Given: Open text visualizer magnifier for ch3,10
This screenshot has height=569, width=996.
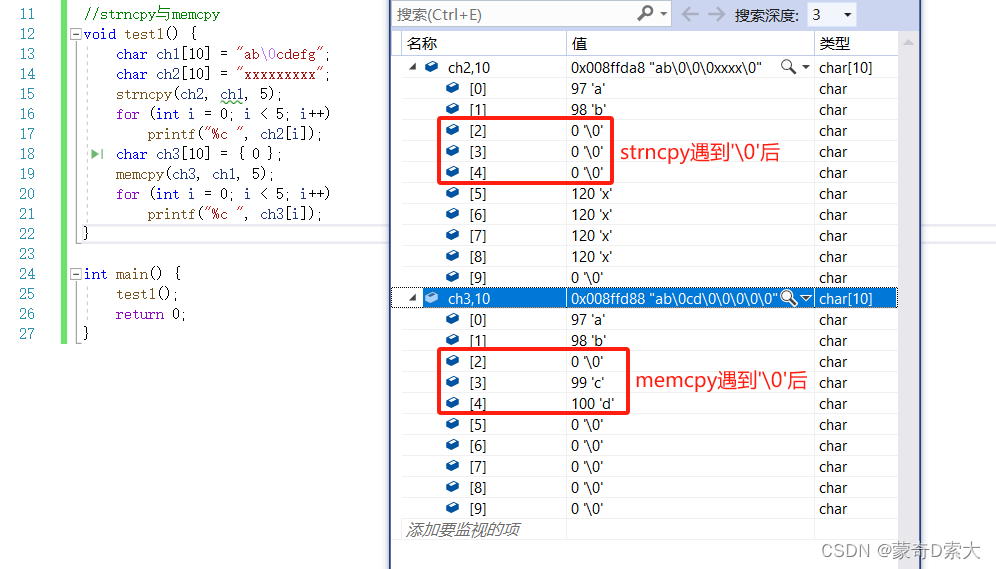Looking at the screenshot, I should pyautogui.click(x=788, y=297).
